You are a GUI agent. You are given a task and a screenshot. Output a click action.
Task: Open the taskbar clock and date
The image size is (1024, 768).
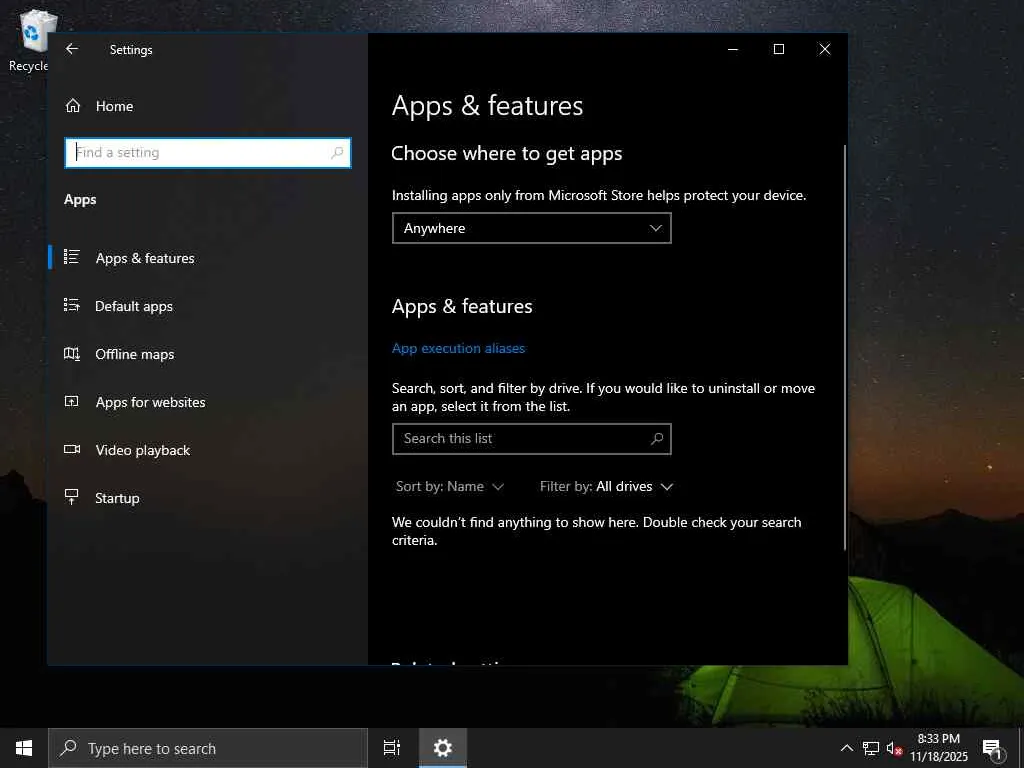(x=938, y=748)
